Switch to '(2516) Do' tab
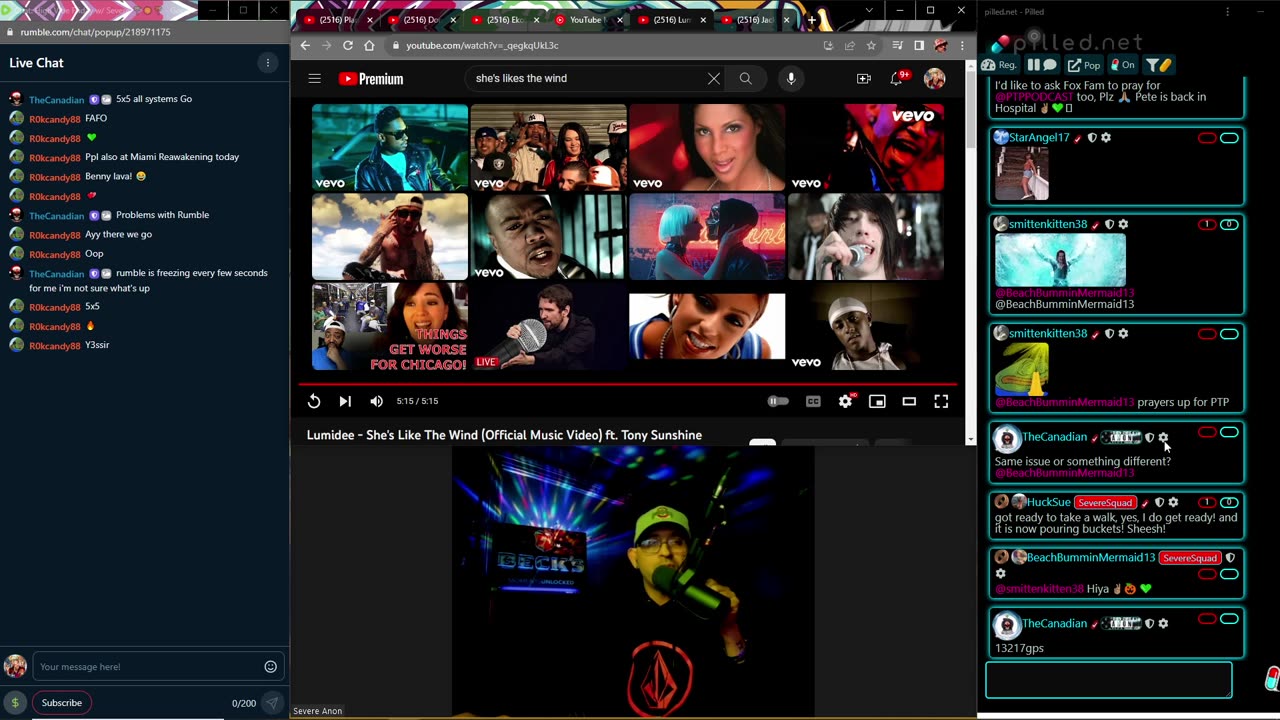Viewport: 1280px width, 720px height. click(x=420, y=20)
